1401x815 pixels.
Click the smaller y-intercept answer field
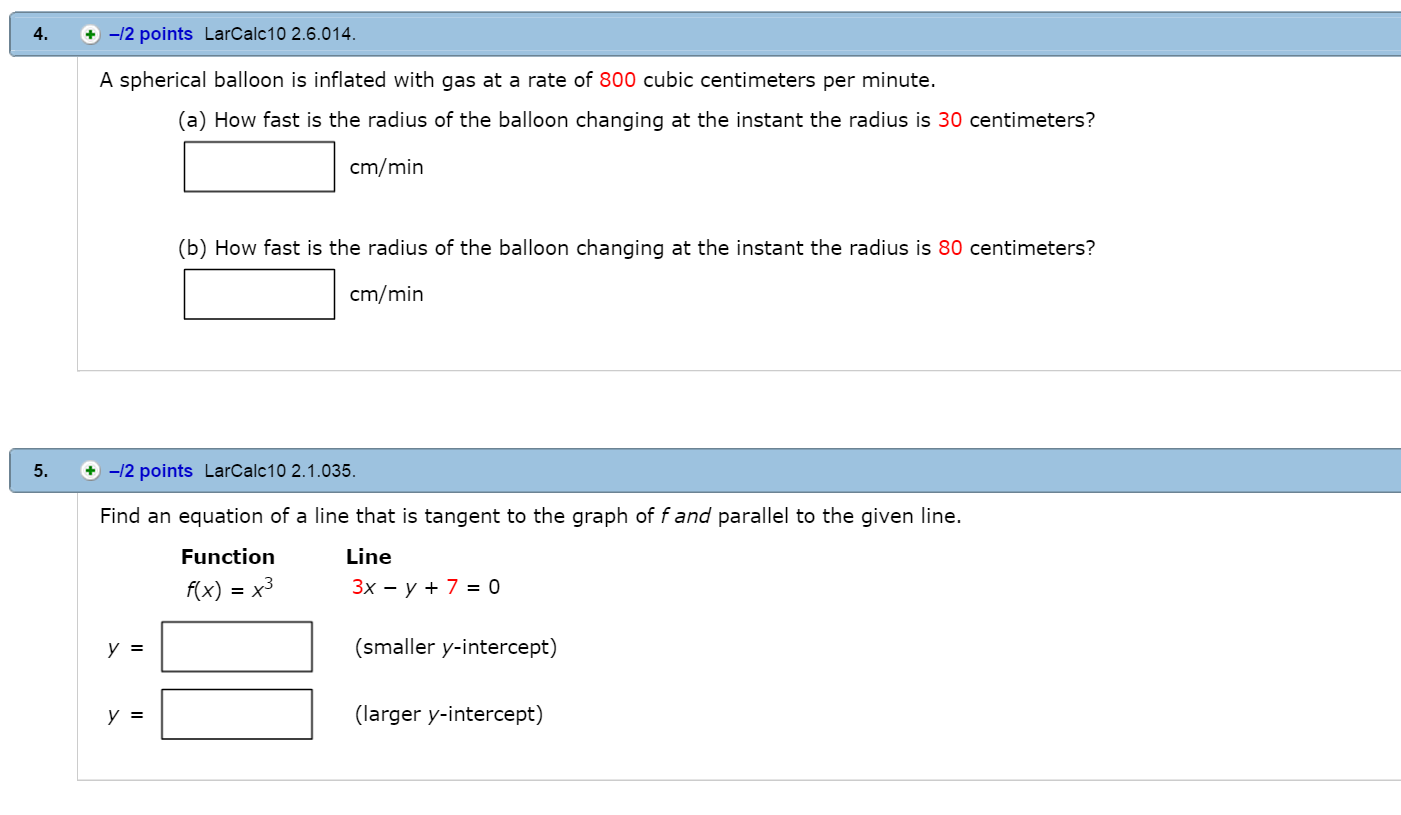(x=237, y=647)
